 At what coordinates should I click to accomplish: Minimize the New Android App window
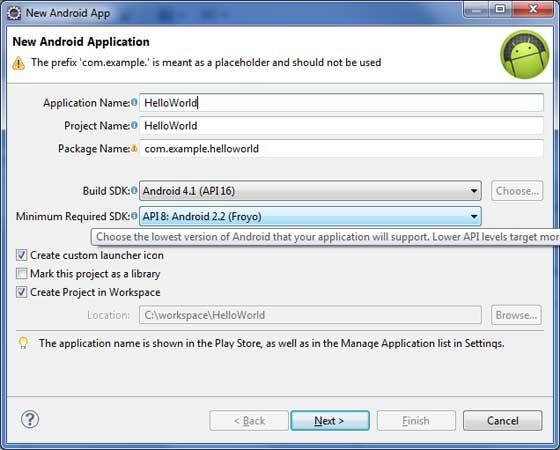tap(476, 9)
